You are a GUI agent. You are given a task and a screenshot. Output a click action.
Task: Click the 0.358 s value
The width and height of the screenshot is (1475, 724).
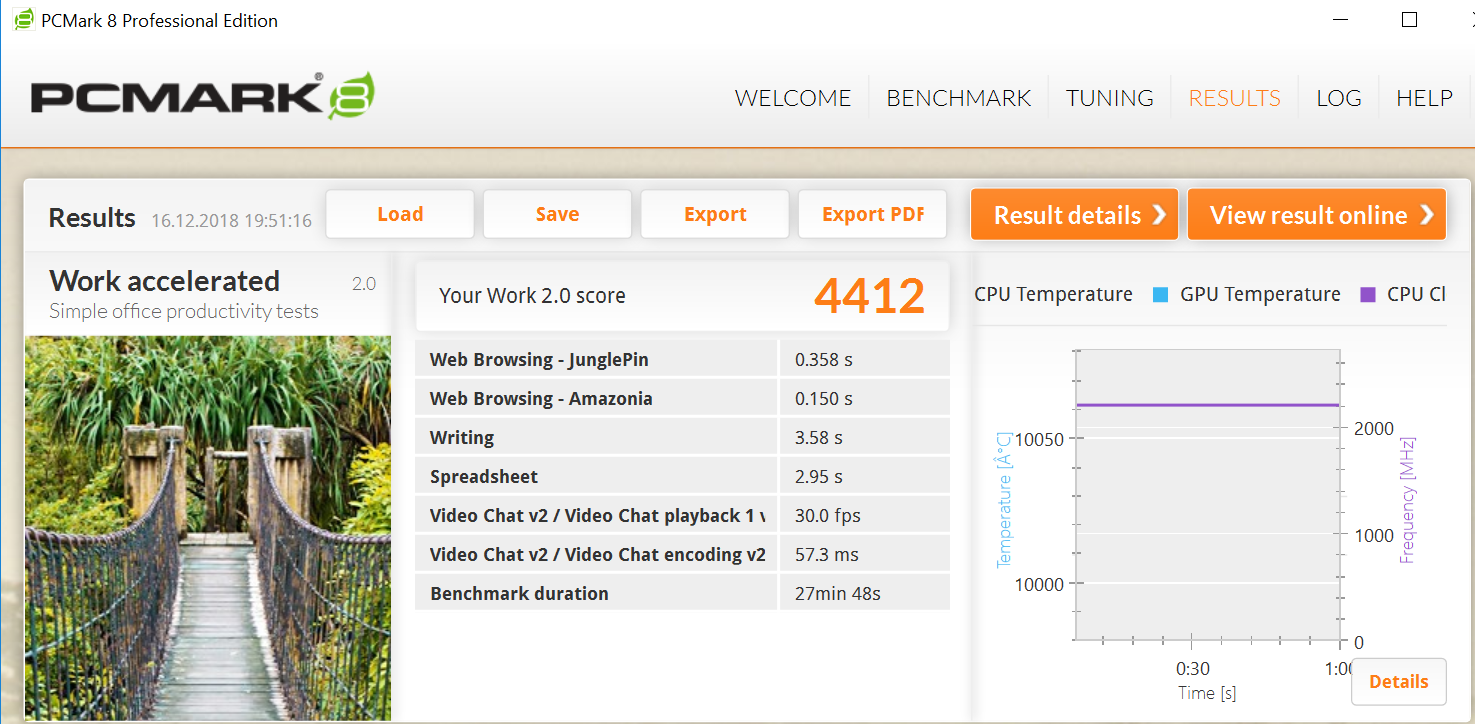[824, 360]
